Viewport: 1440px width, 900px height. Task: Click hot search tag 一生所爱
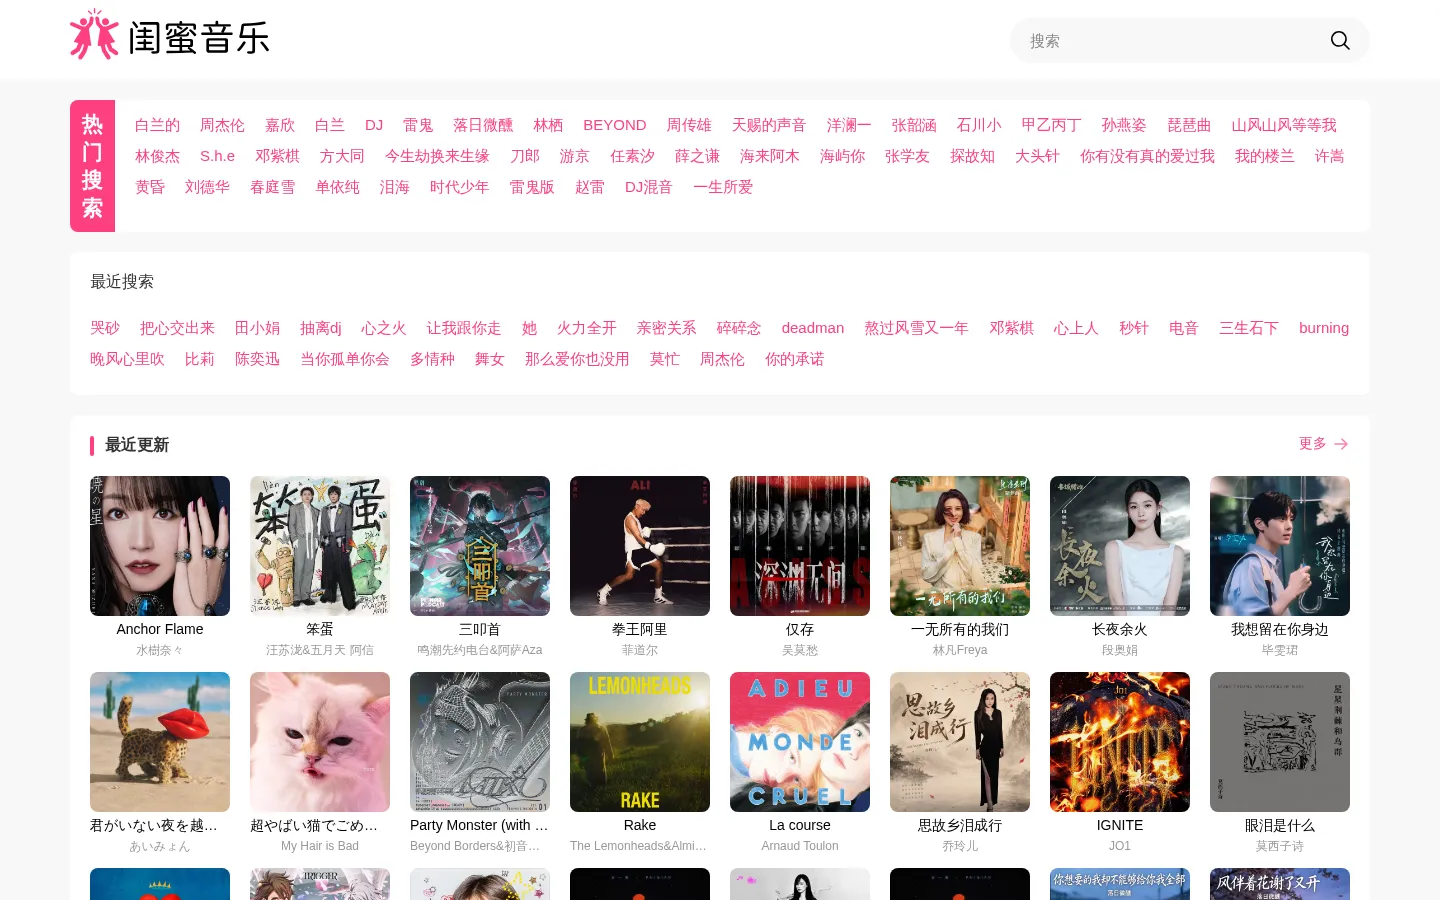point(723,187)
